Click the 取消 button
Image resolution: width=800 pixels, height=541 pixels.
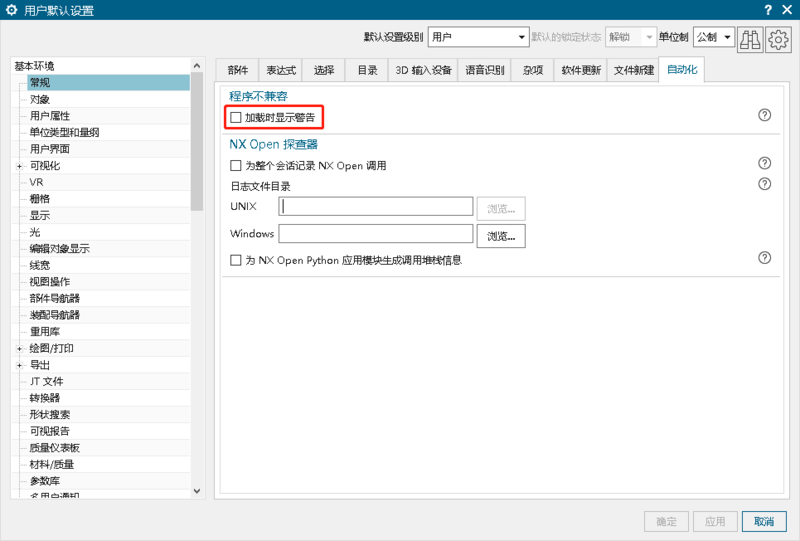[764, 522]
